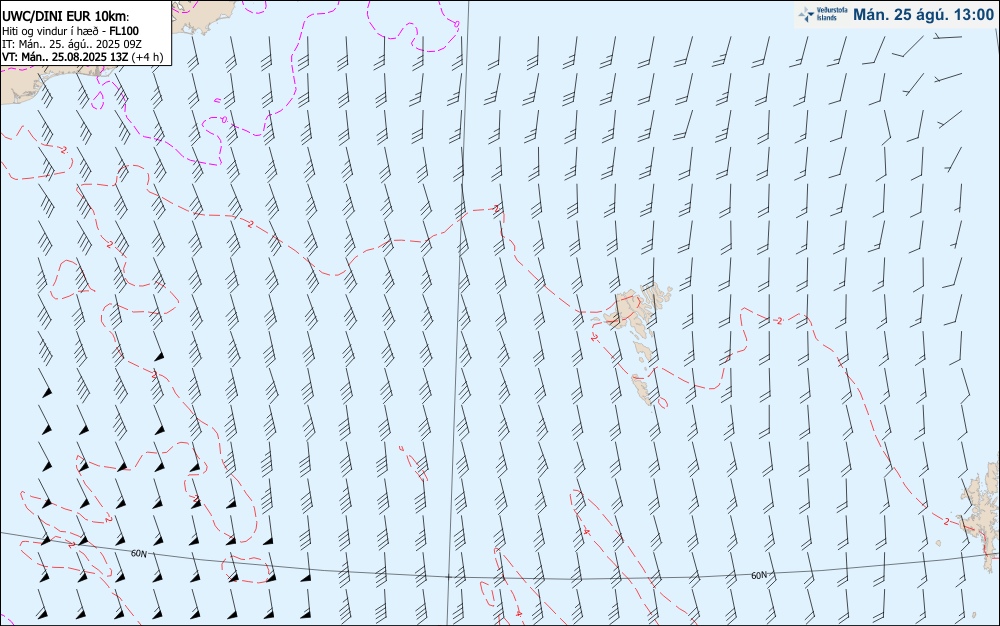Select the 'UWC/DINI EUR 10km:' title text

66,17
